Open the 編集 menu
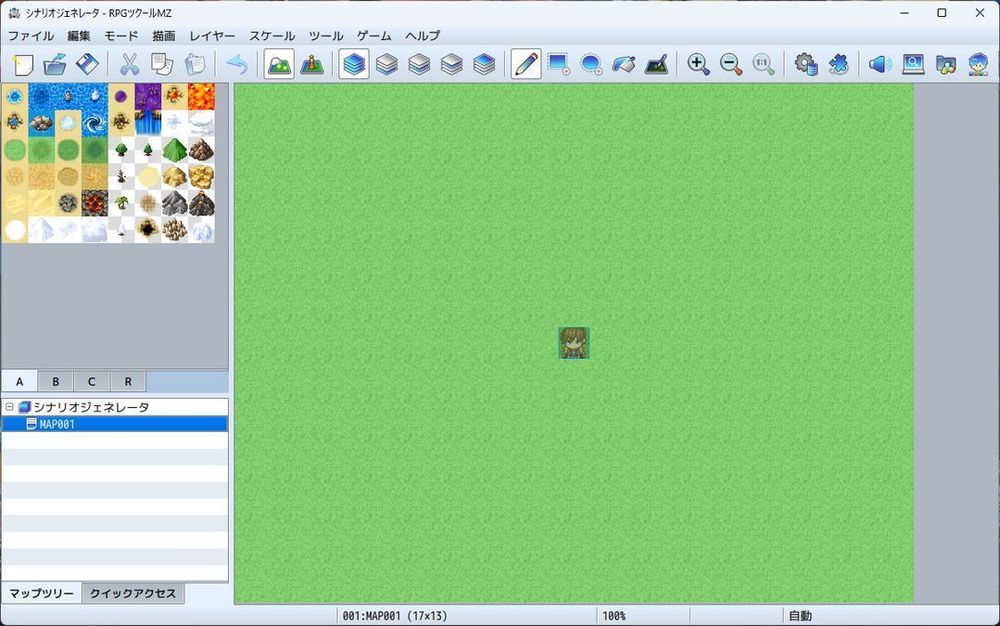Viewport: 1000px width, 626px height. [79, 36]
